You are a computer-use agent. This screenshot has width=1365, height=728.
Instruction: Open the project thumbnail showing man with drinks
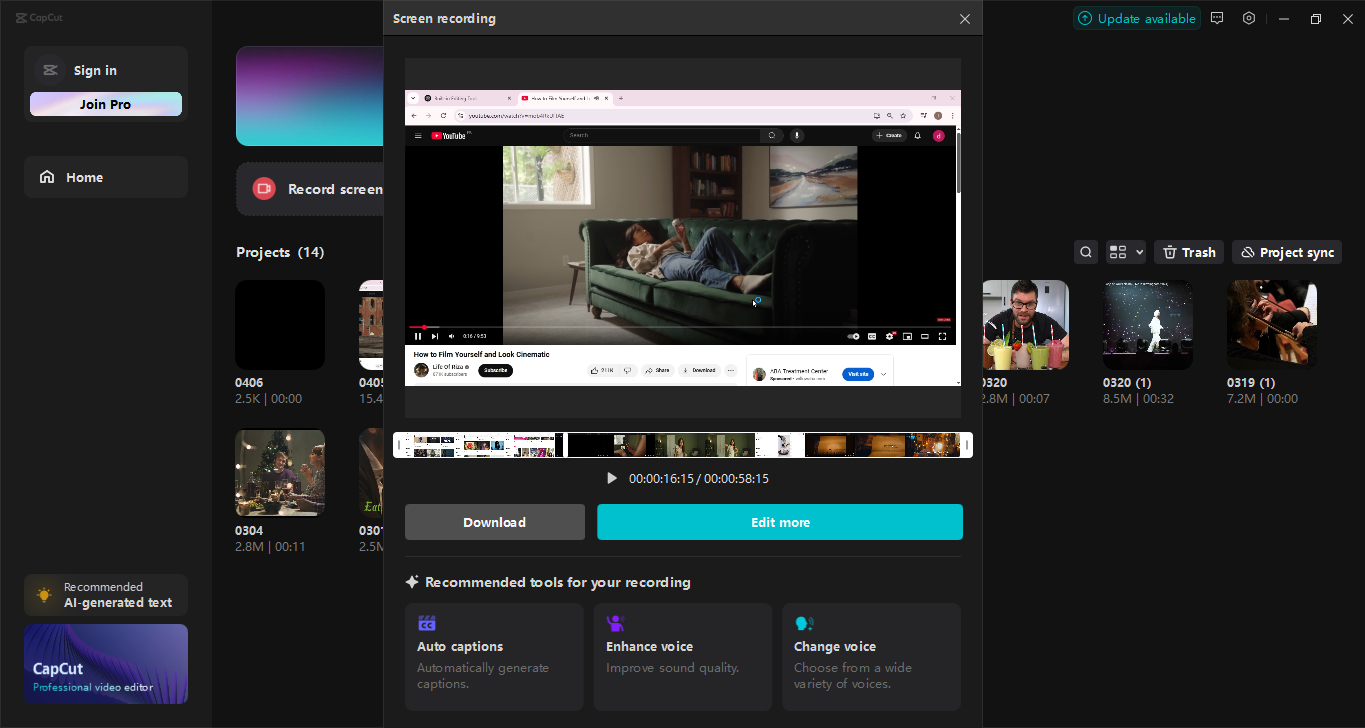1026,325
